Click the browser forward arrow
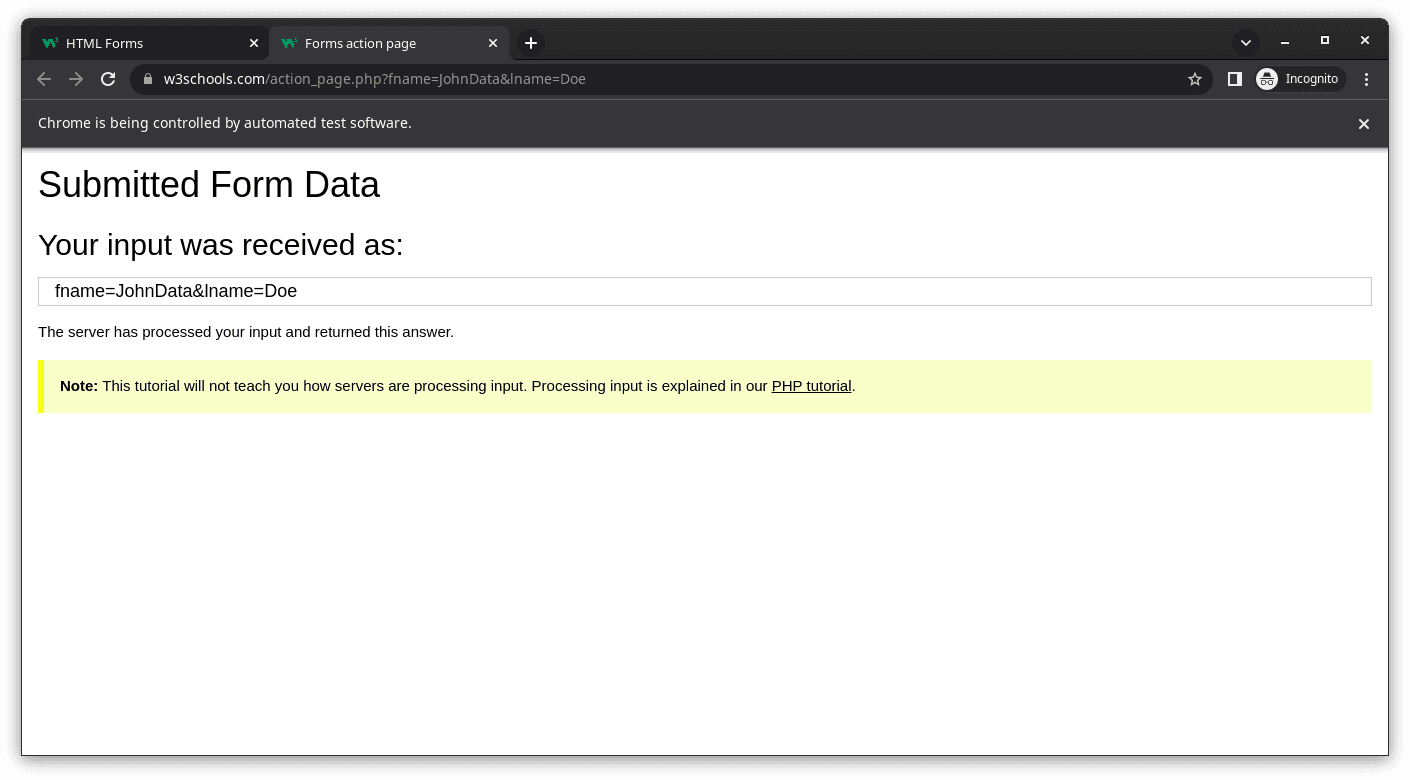 [x=76, y=79]
